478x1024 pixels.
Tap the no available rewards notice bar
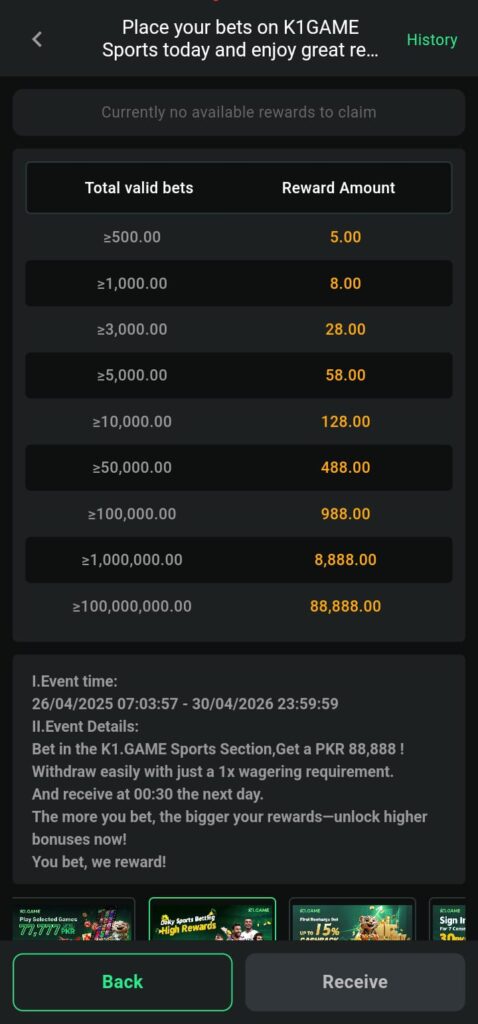pos(239,112)
